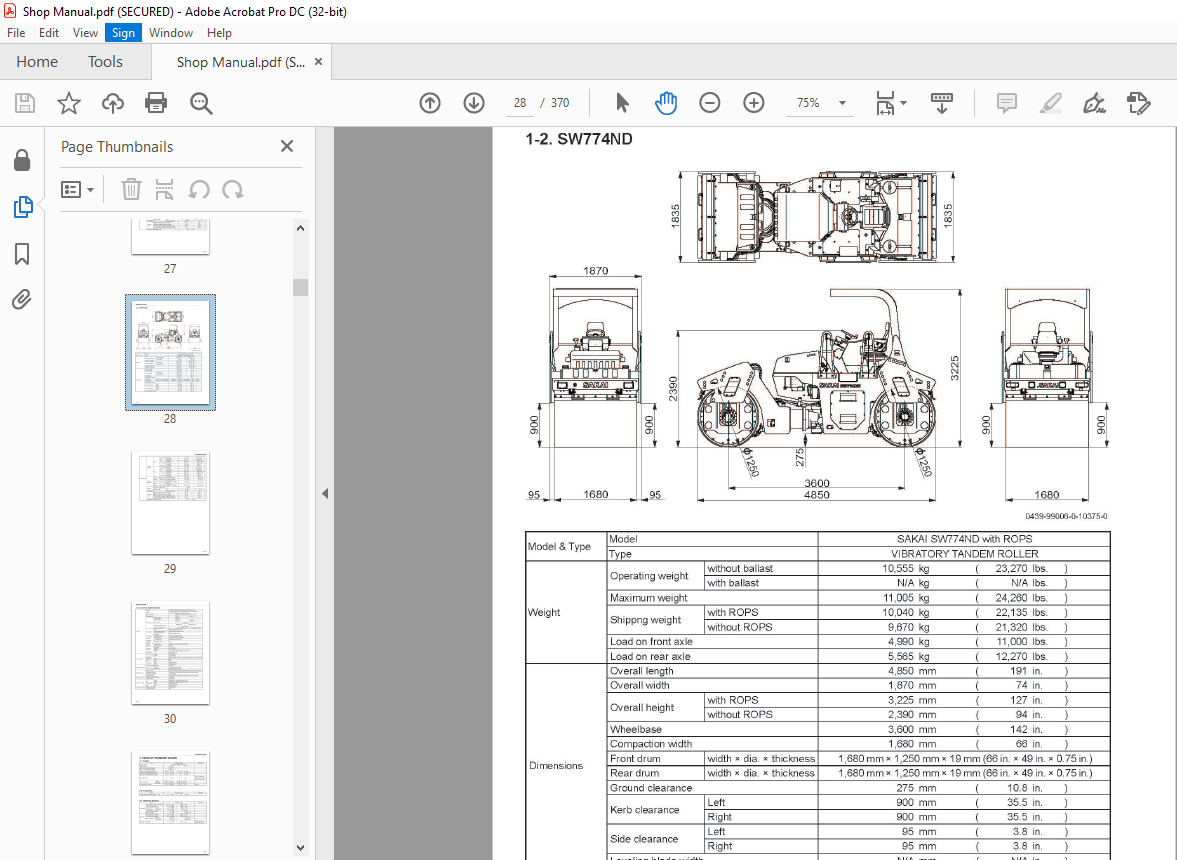
Task: Select page 28 thumbnail
Action: tap(170, 352)
